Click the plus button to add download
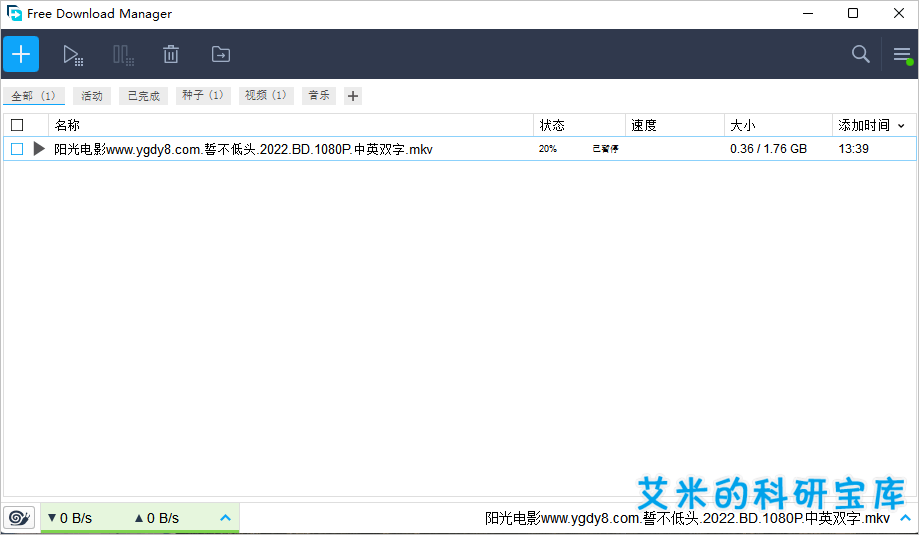The width and height of the screenshot is (919, 535). pos(21,54)
